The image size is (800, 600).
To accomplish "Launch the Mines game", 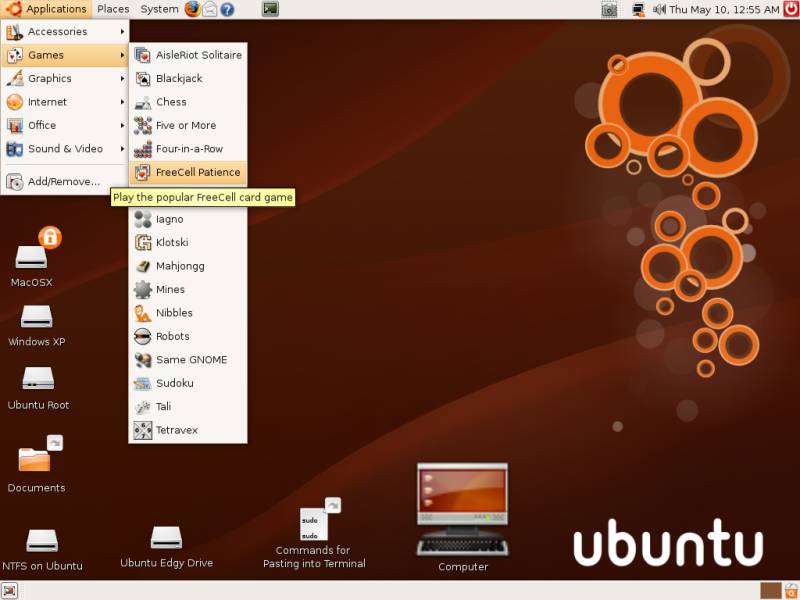I will coord(188,290).
